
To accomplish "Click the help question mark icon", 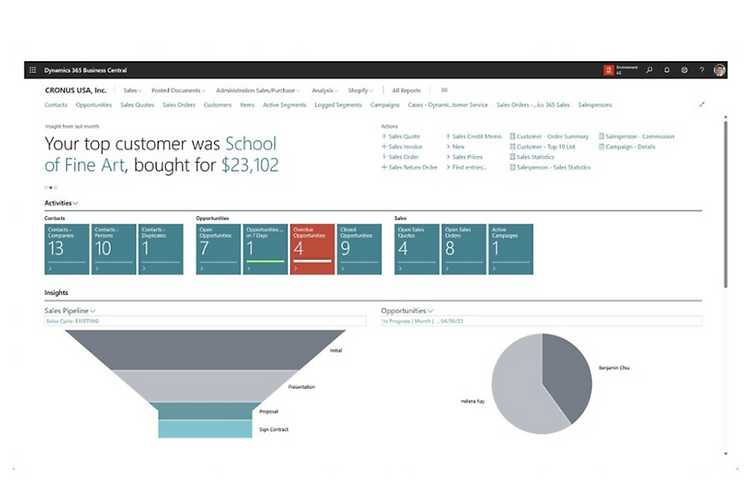I will 702,70.
